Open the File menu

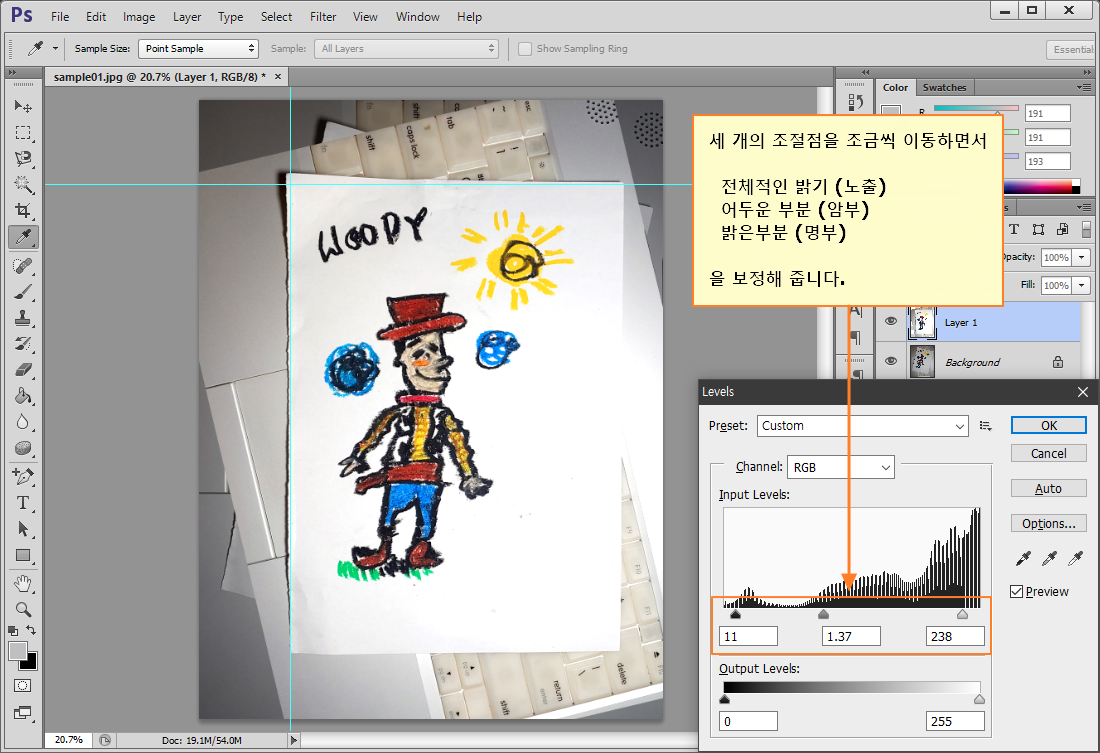[60, 17]
